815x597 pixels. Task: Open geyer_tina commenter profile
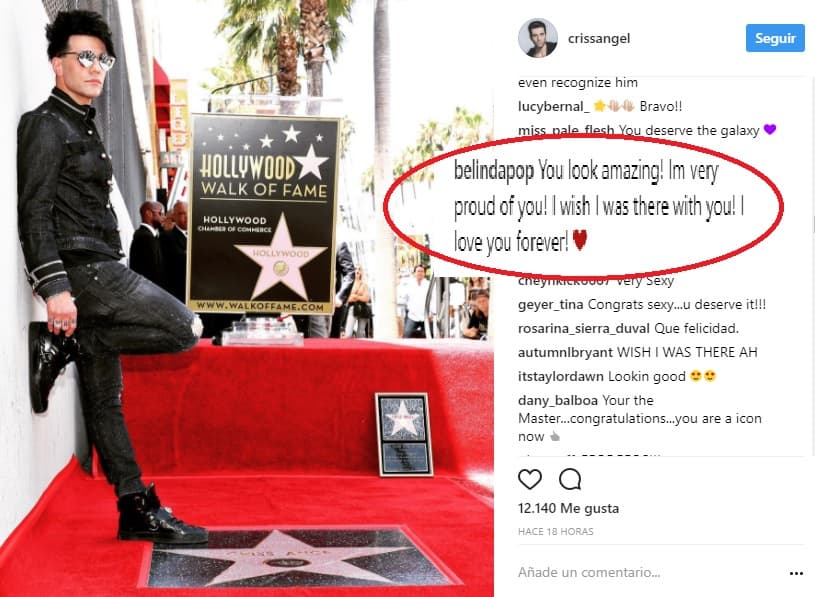coord(550,304)
